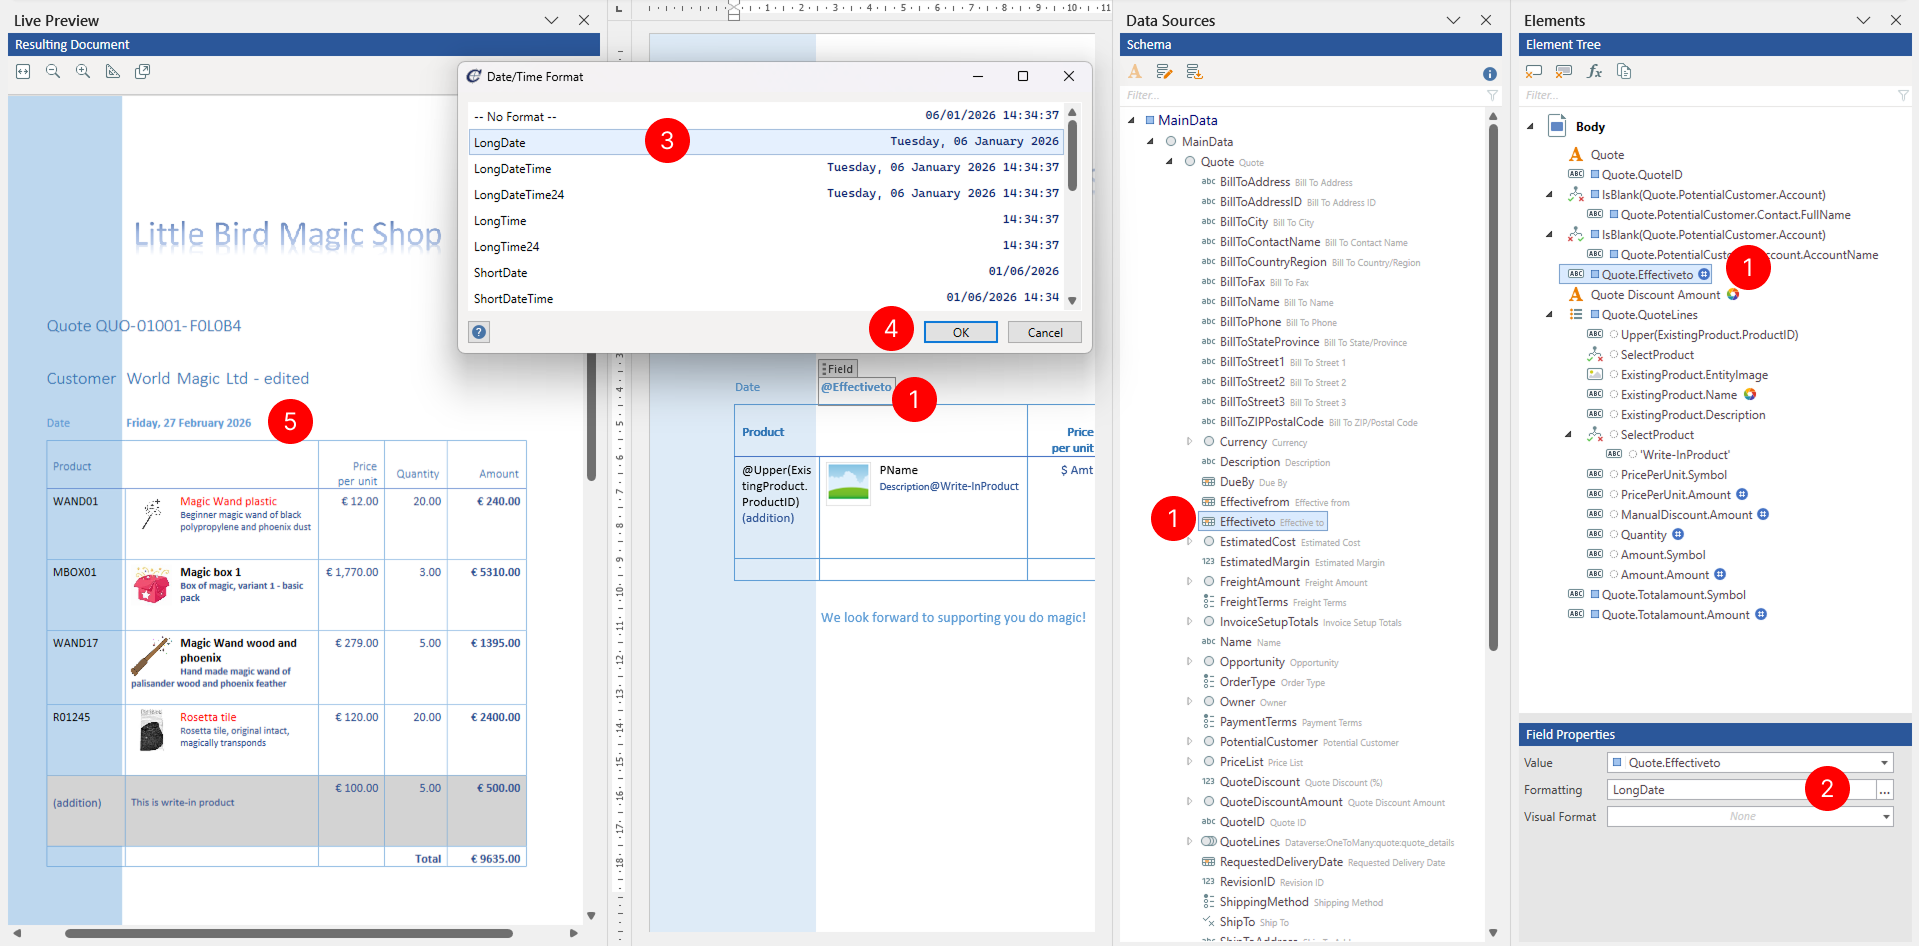
Task: Click the fit-to-width icon in Live Preview
Action: point(23,72)
